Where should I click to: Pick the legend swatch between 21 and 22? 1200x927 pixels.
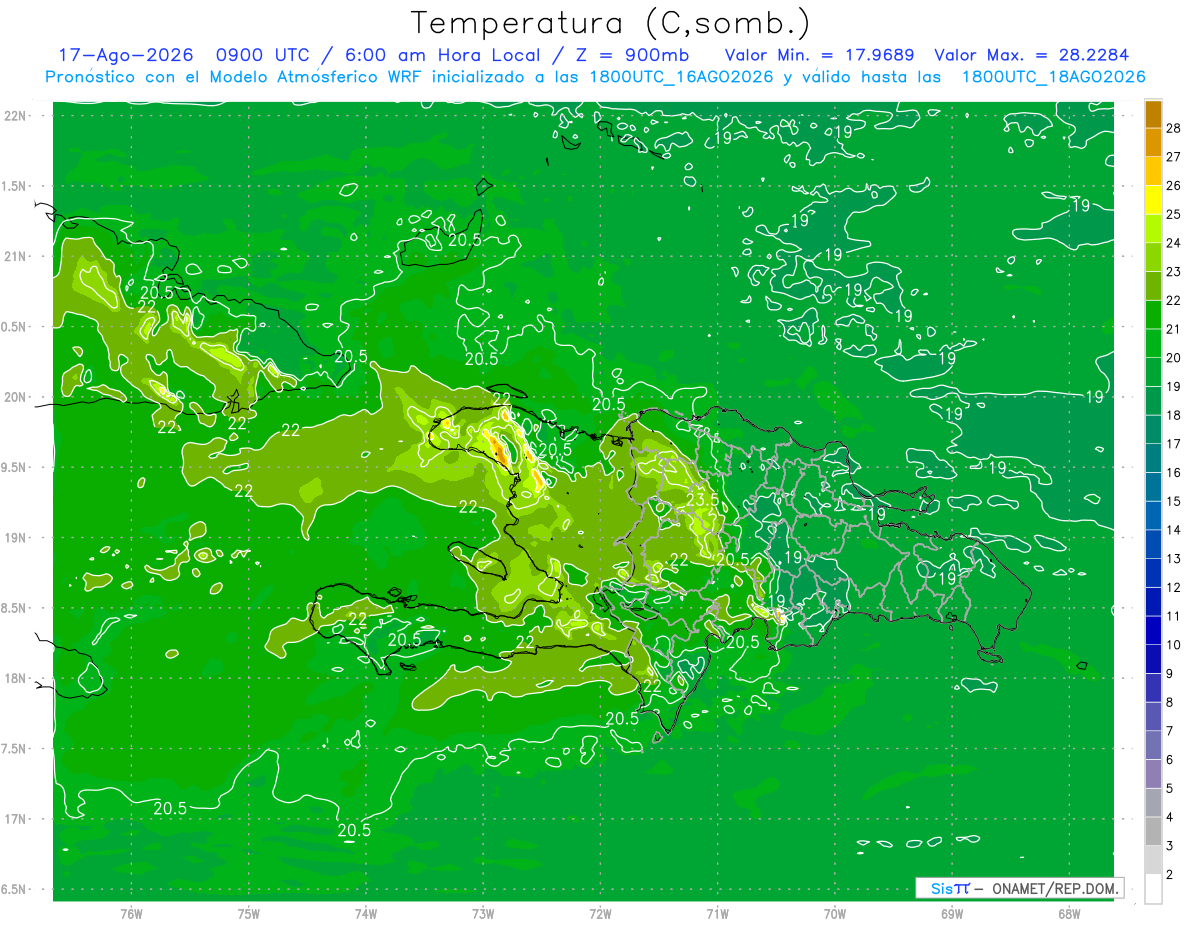pyautogui.click(x=1154, y=315)
